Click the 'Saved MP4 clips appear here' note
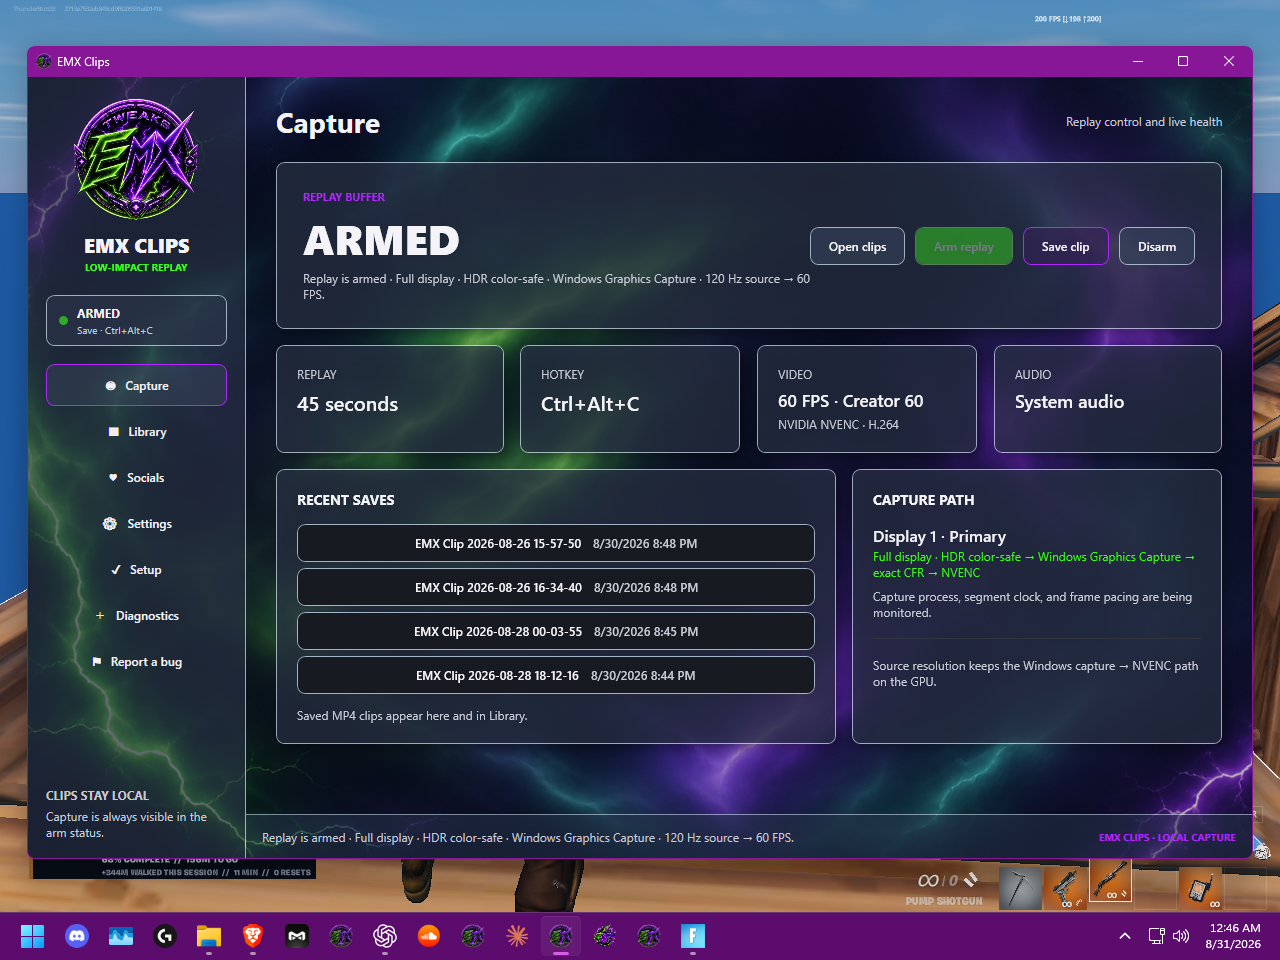Screen dimensions: 1280x960 tap(412, 716)
